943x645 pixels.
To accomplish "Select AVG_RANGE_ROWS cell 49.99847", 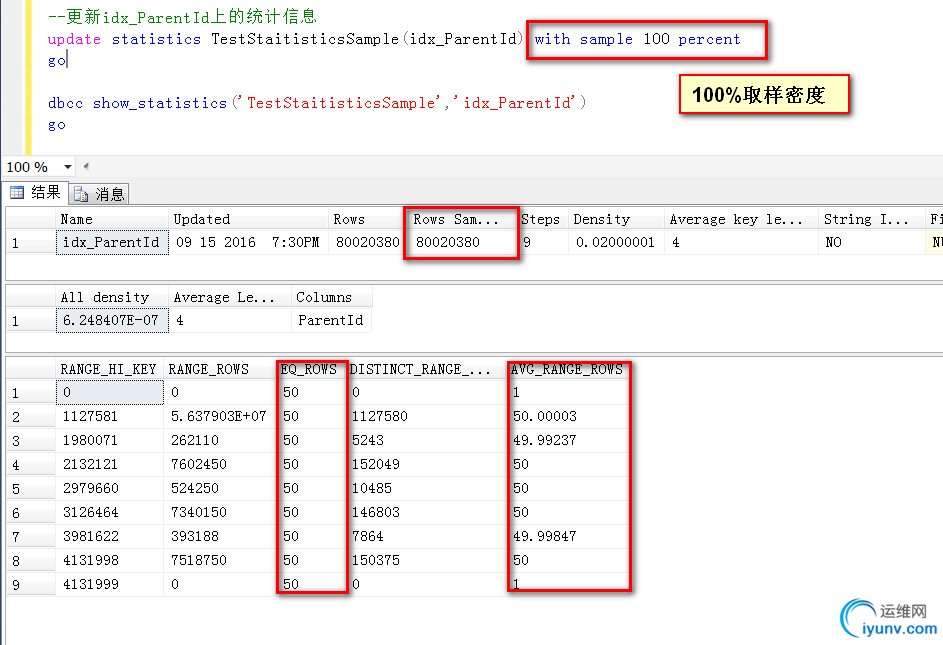I will (568, 537).
